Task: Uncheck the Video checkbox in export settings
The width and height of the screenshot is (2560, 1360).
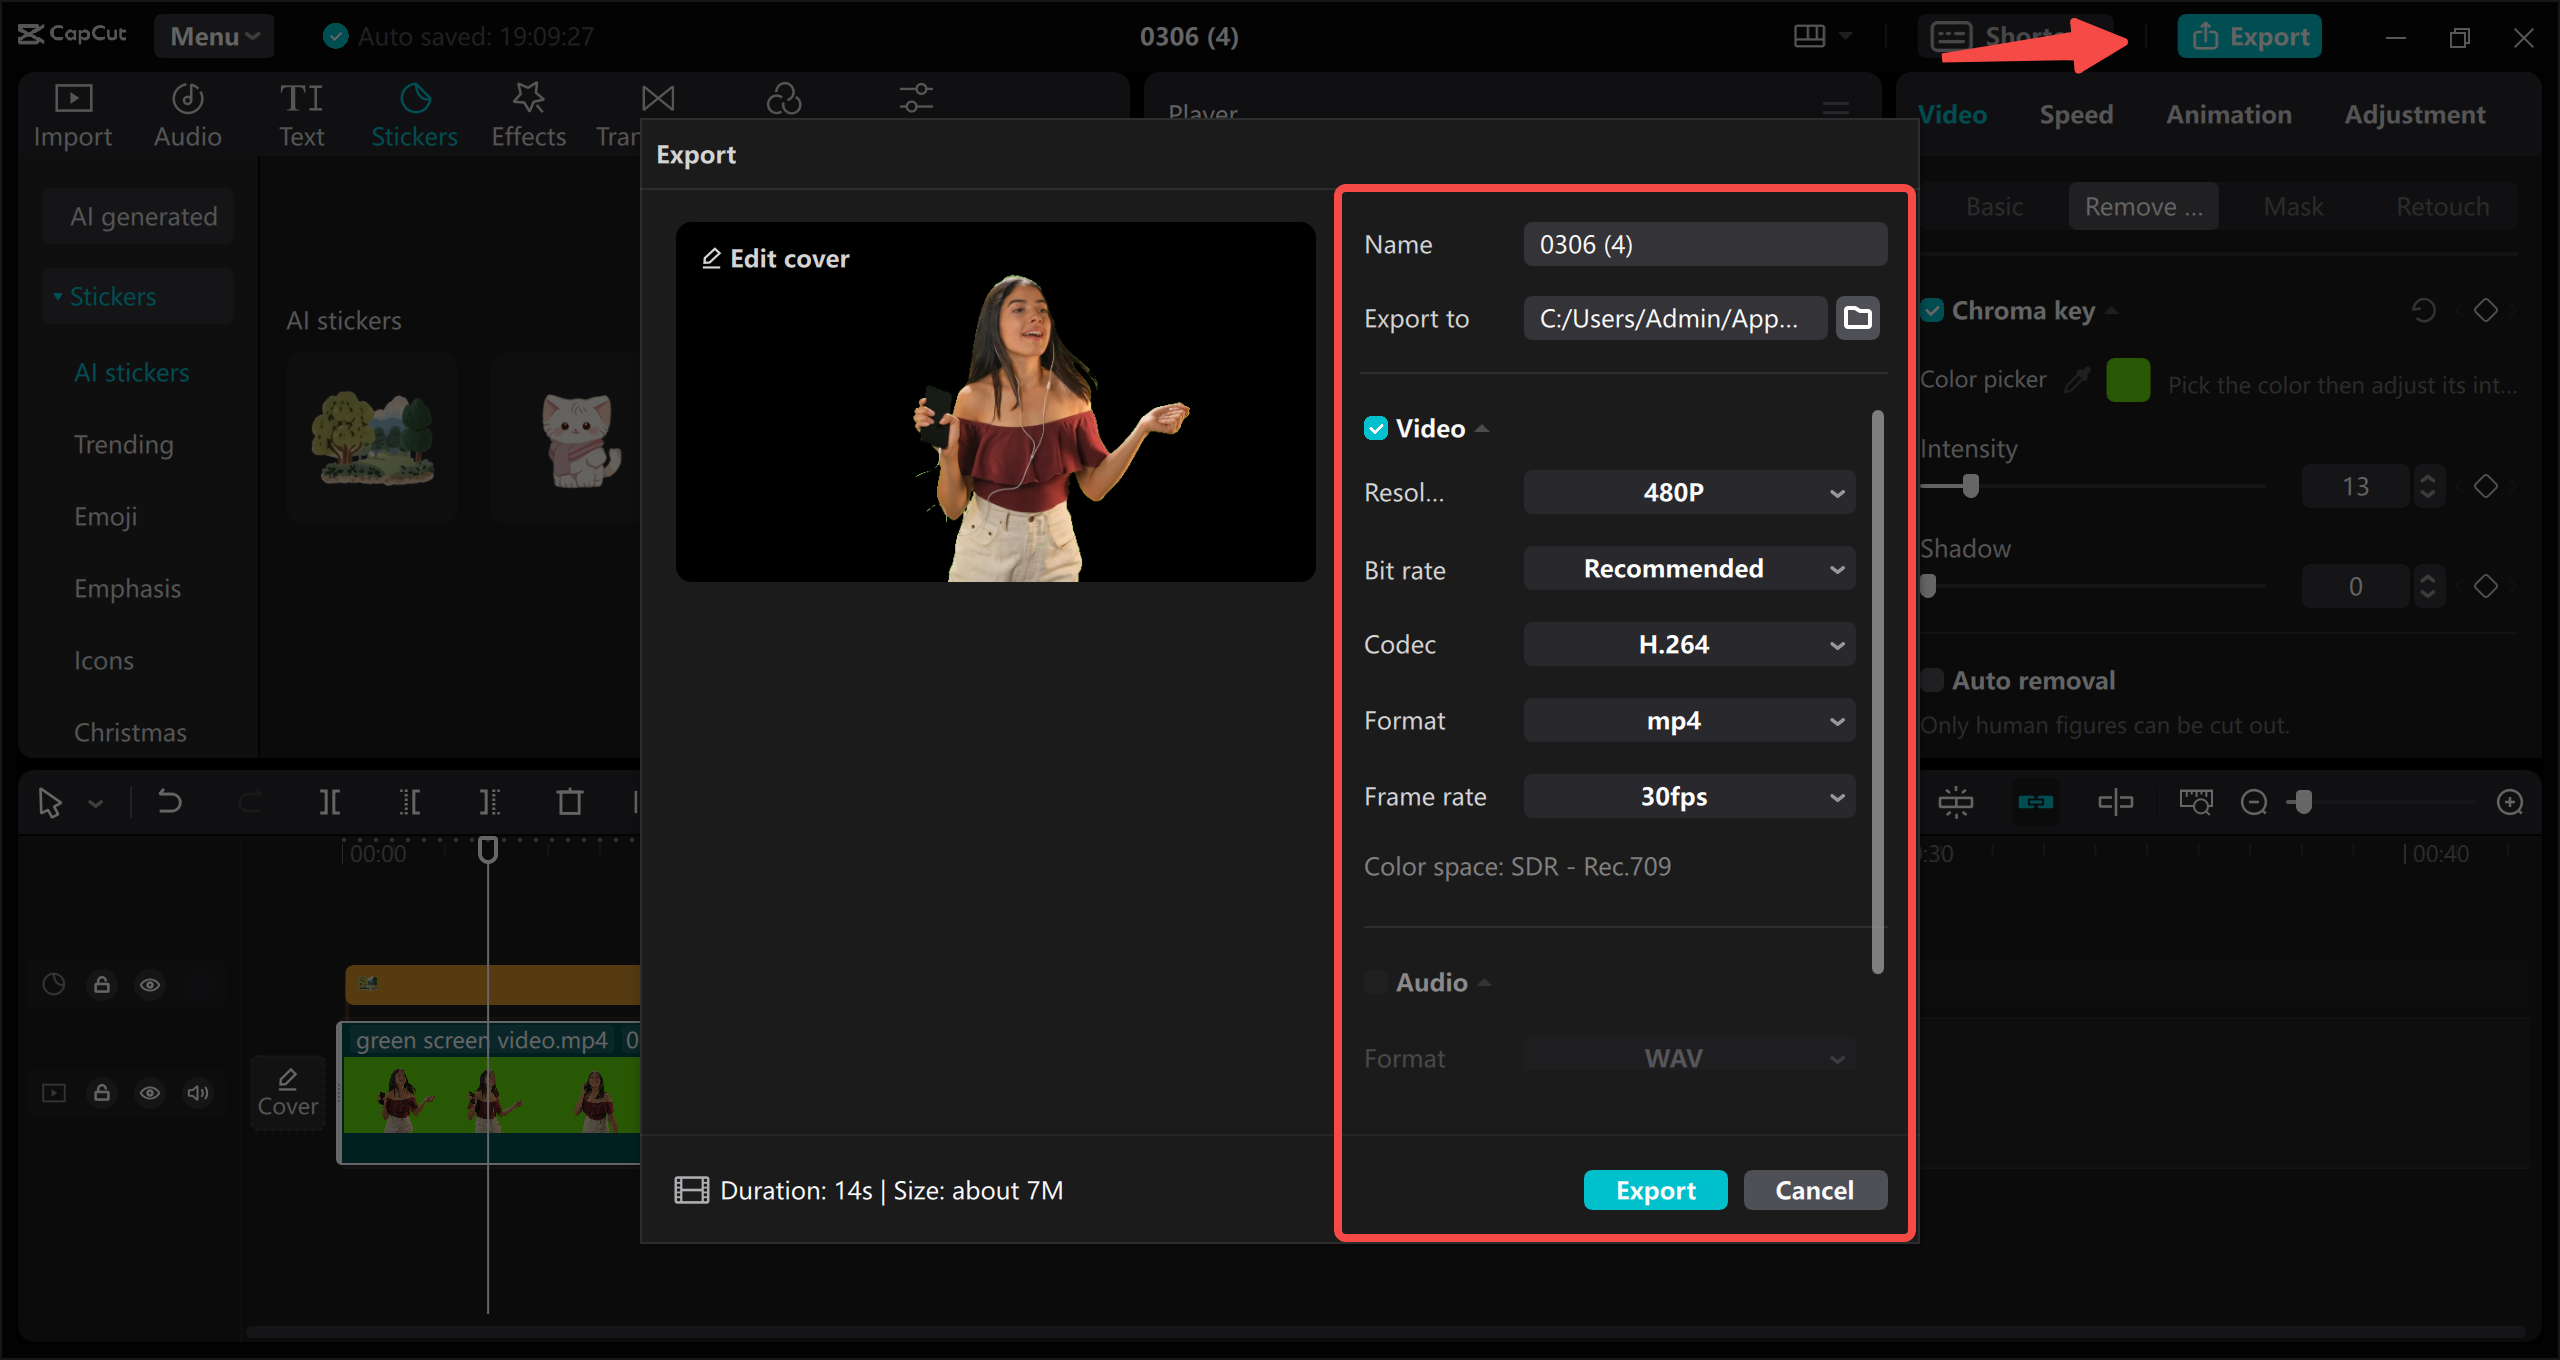Action: [x=1376, y=428]
